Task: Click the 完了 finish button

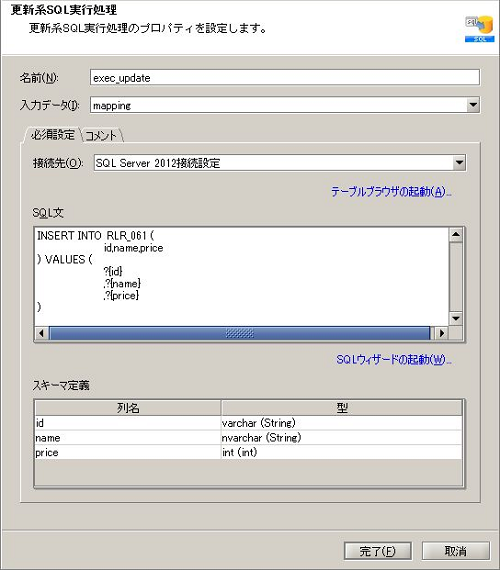Action: [377, 551]
